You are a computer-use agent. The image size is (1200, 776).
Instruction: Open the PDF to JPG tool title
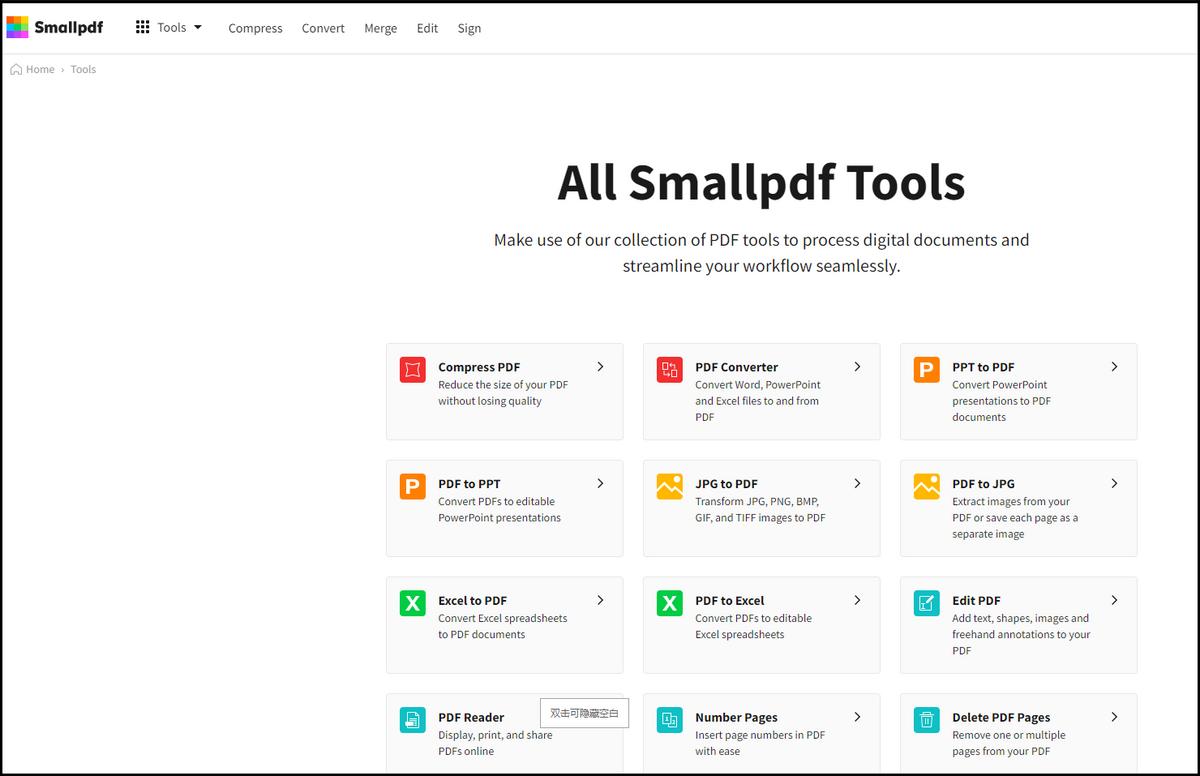(x=983, y=484)
